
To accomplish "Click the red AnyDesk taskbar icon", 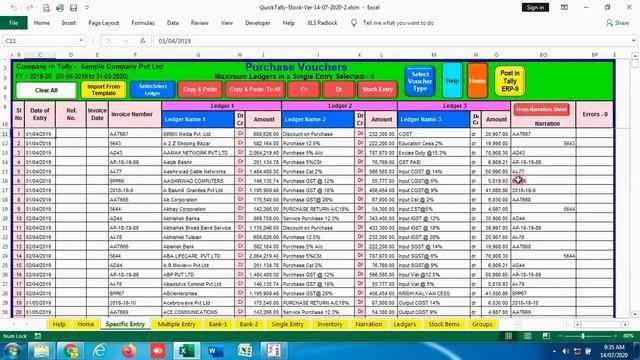I will pos(158,351).
